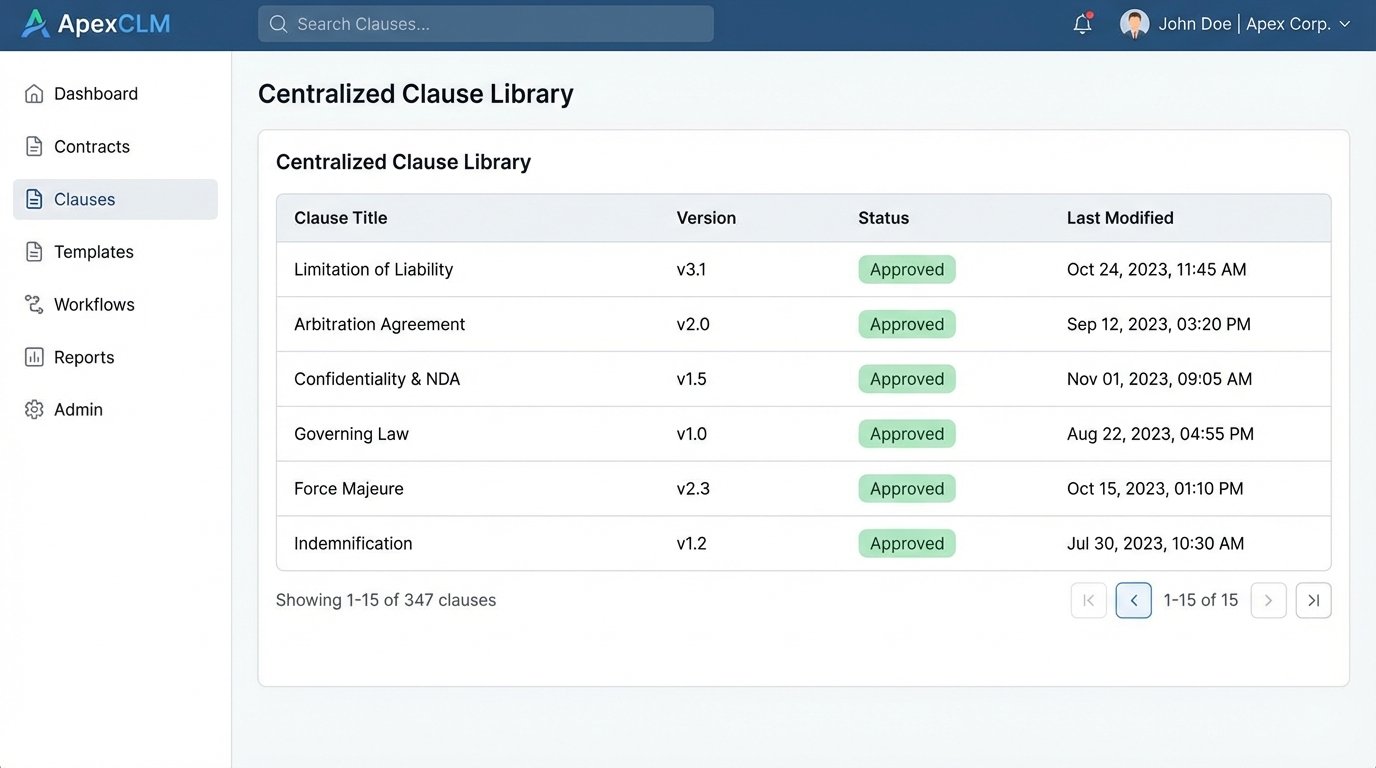The width and height of the screenshot is (1376, 768).
Task: Jump to the last page of clauses
Action: (1313, 600)
